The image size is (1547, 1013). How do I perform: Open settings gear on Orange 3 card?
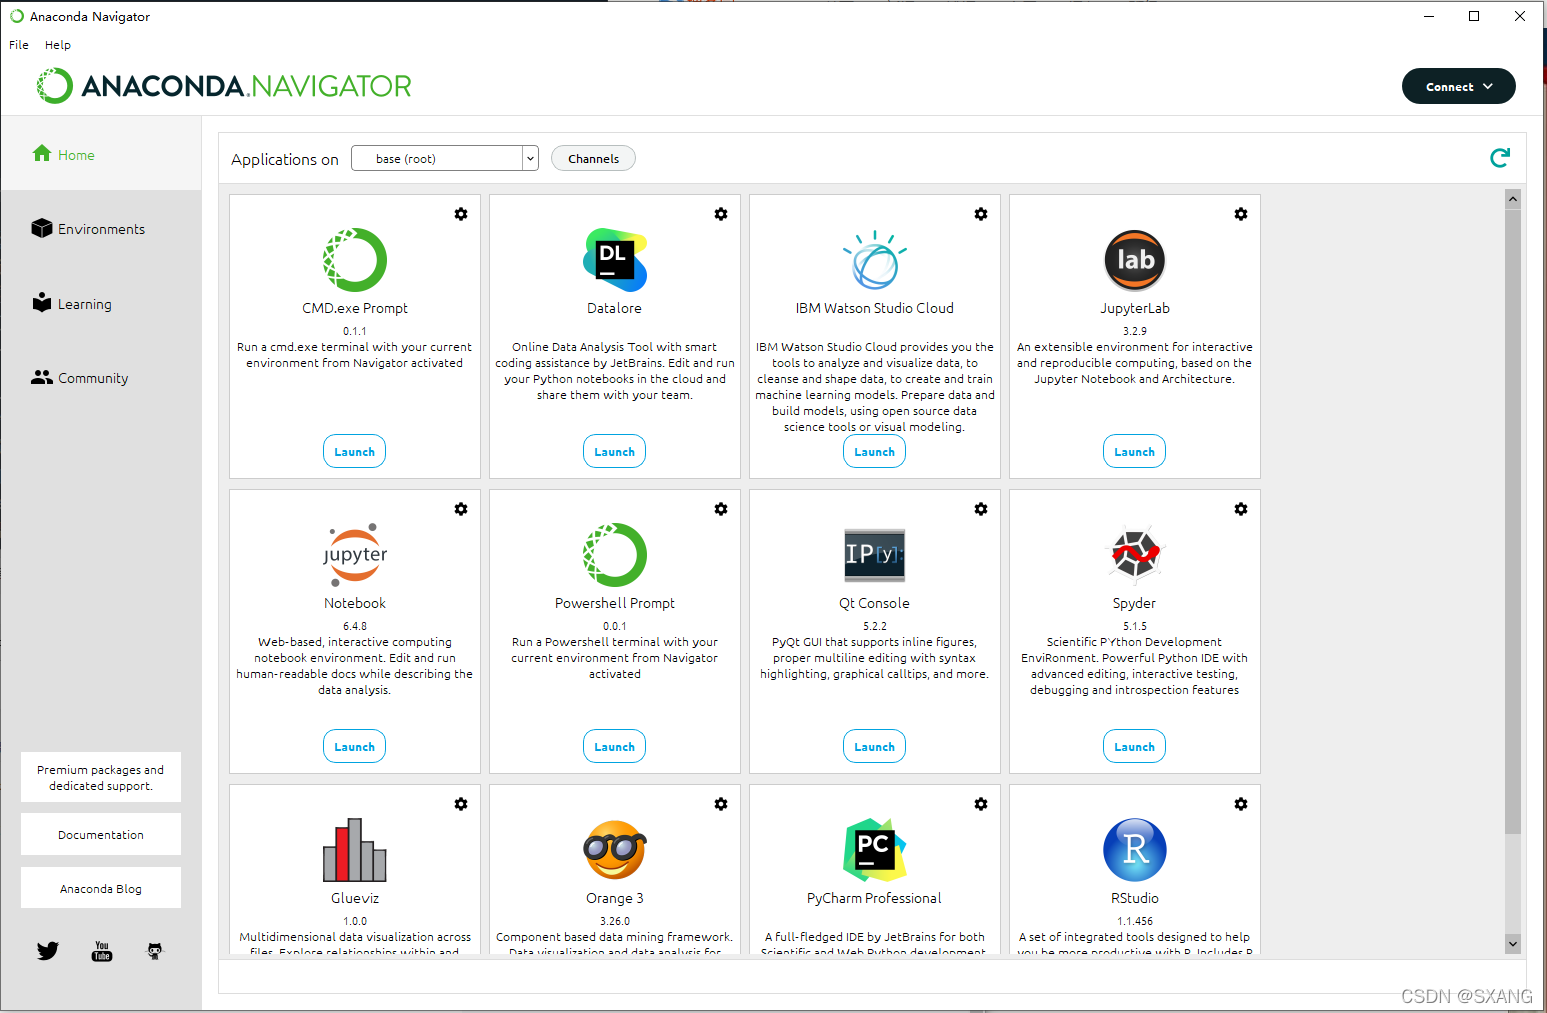pyautogui.click(x=721, y=804)
